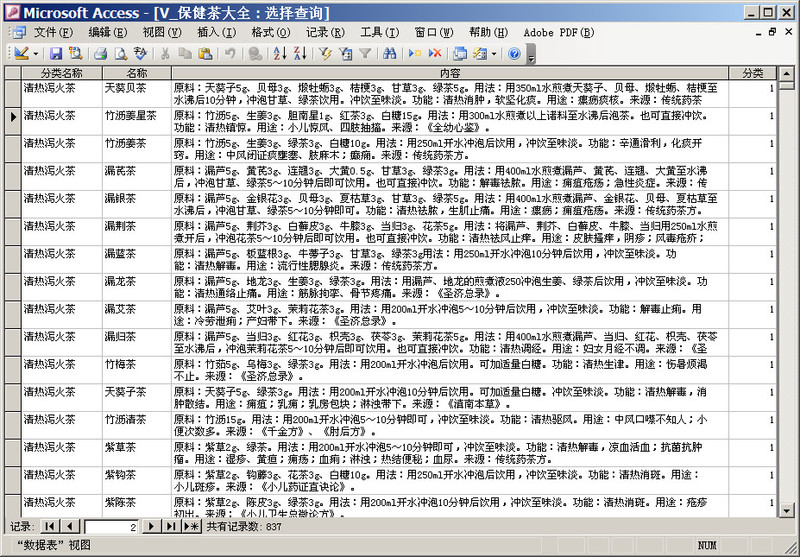
Task: Click the 紫钩茶 name cell
Action: point(137,479)
